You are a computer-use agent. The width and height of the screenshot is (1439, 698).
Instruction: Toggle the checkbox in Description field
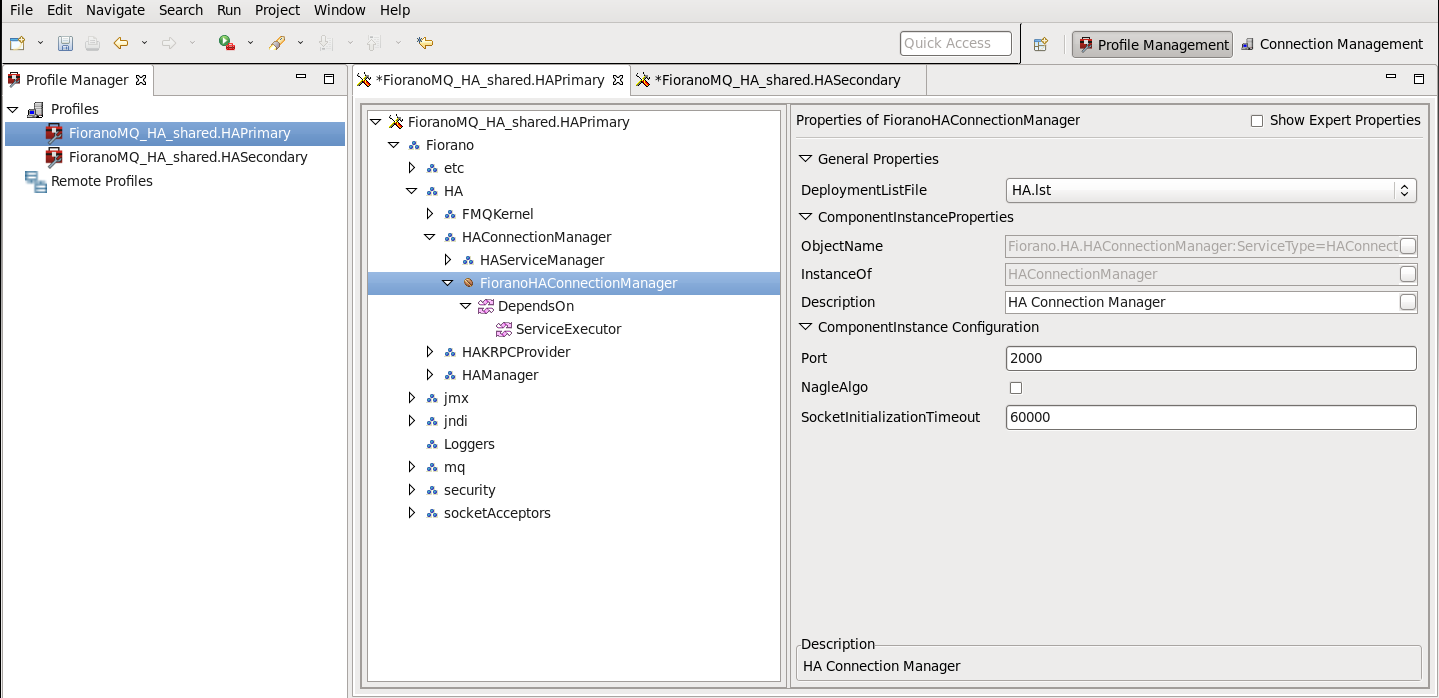pyautogui.click(x=1408, y=302)
